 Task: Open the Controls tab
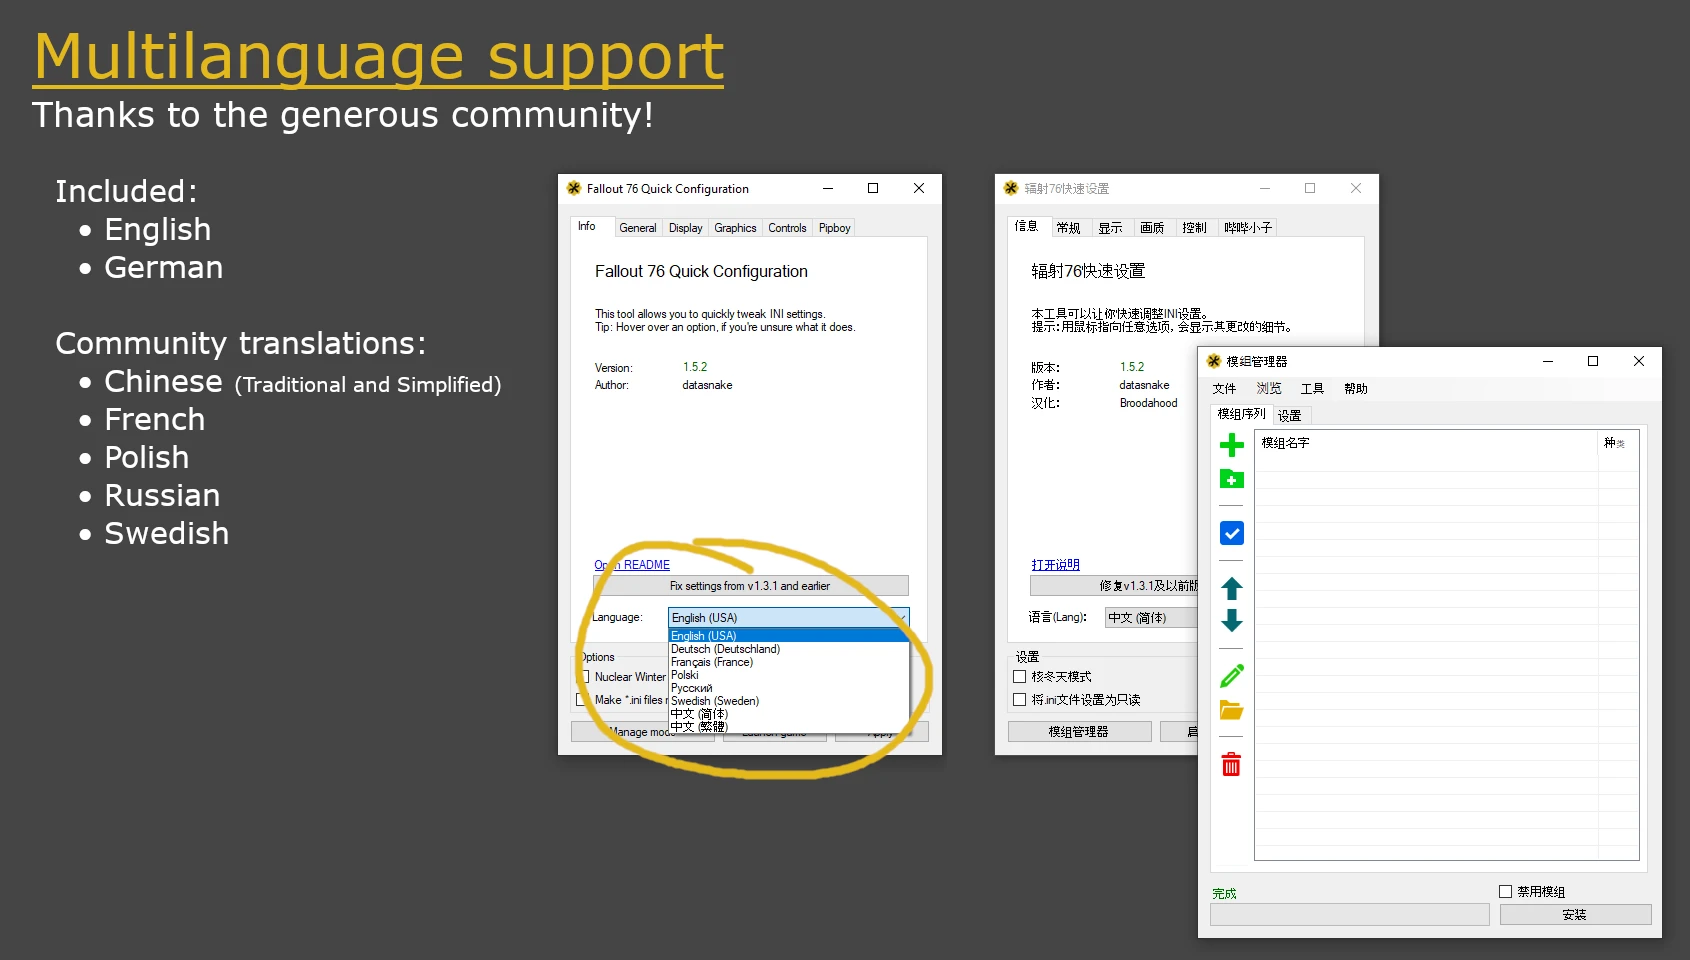pos(787,228)
